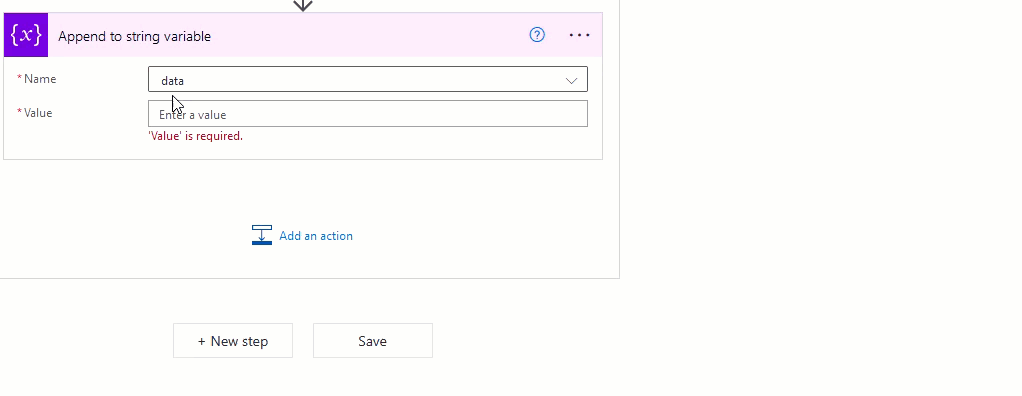
Task: Click the red asterisk beside Value
Action: pos(20,112)
